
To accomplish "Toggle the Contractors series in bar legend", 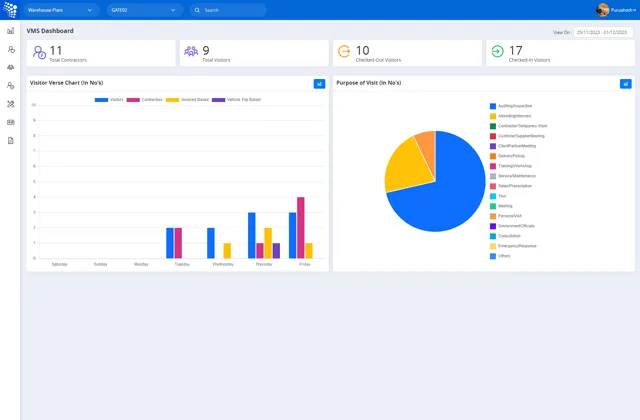I will (x=144, y=100).
